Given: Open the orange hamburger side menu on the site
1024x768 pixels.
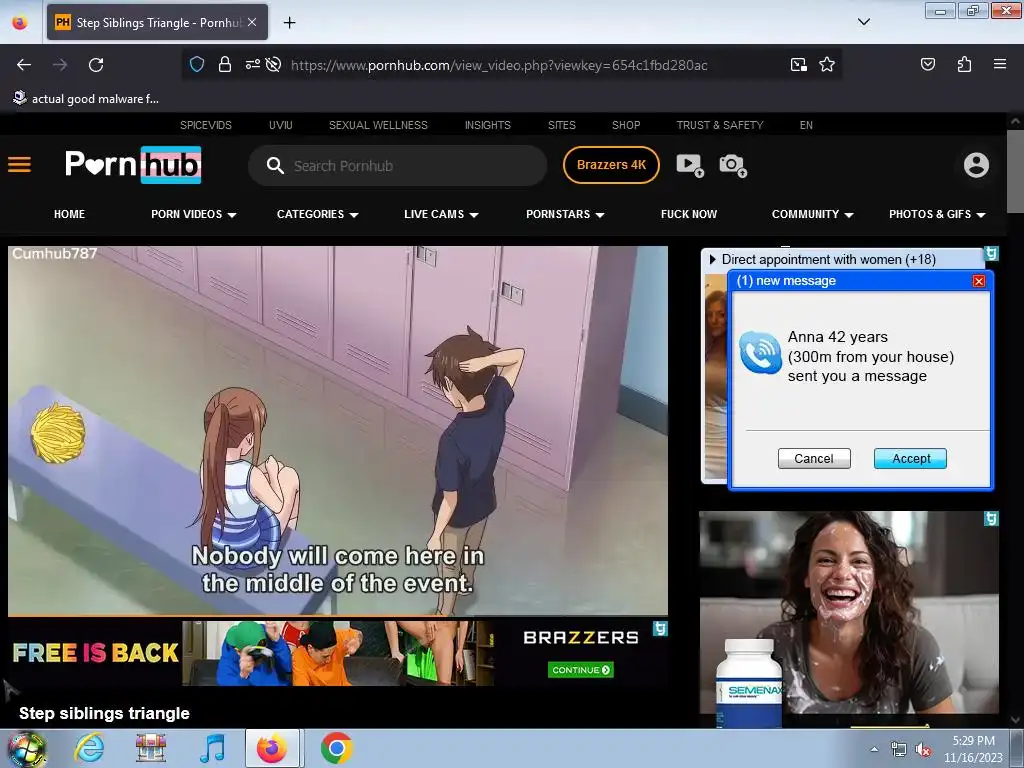Looking at the screenshot, I should point(20,165).
